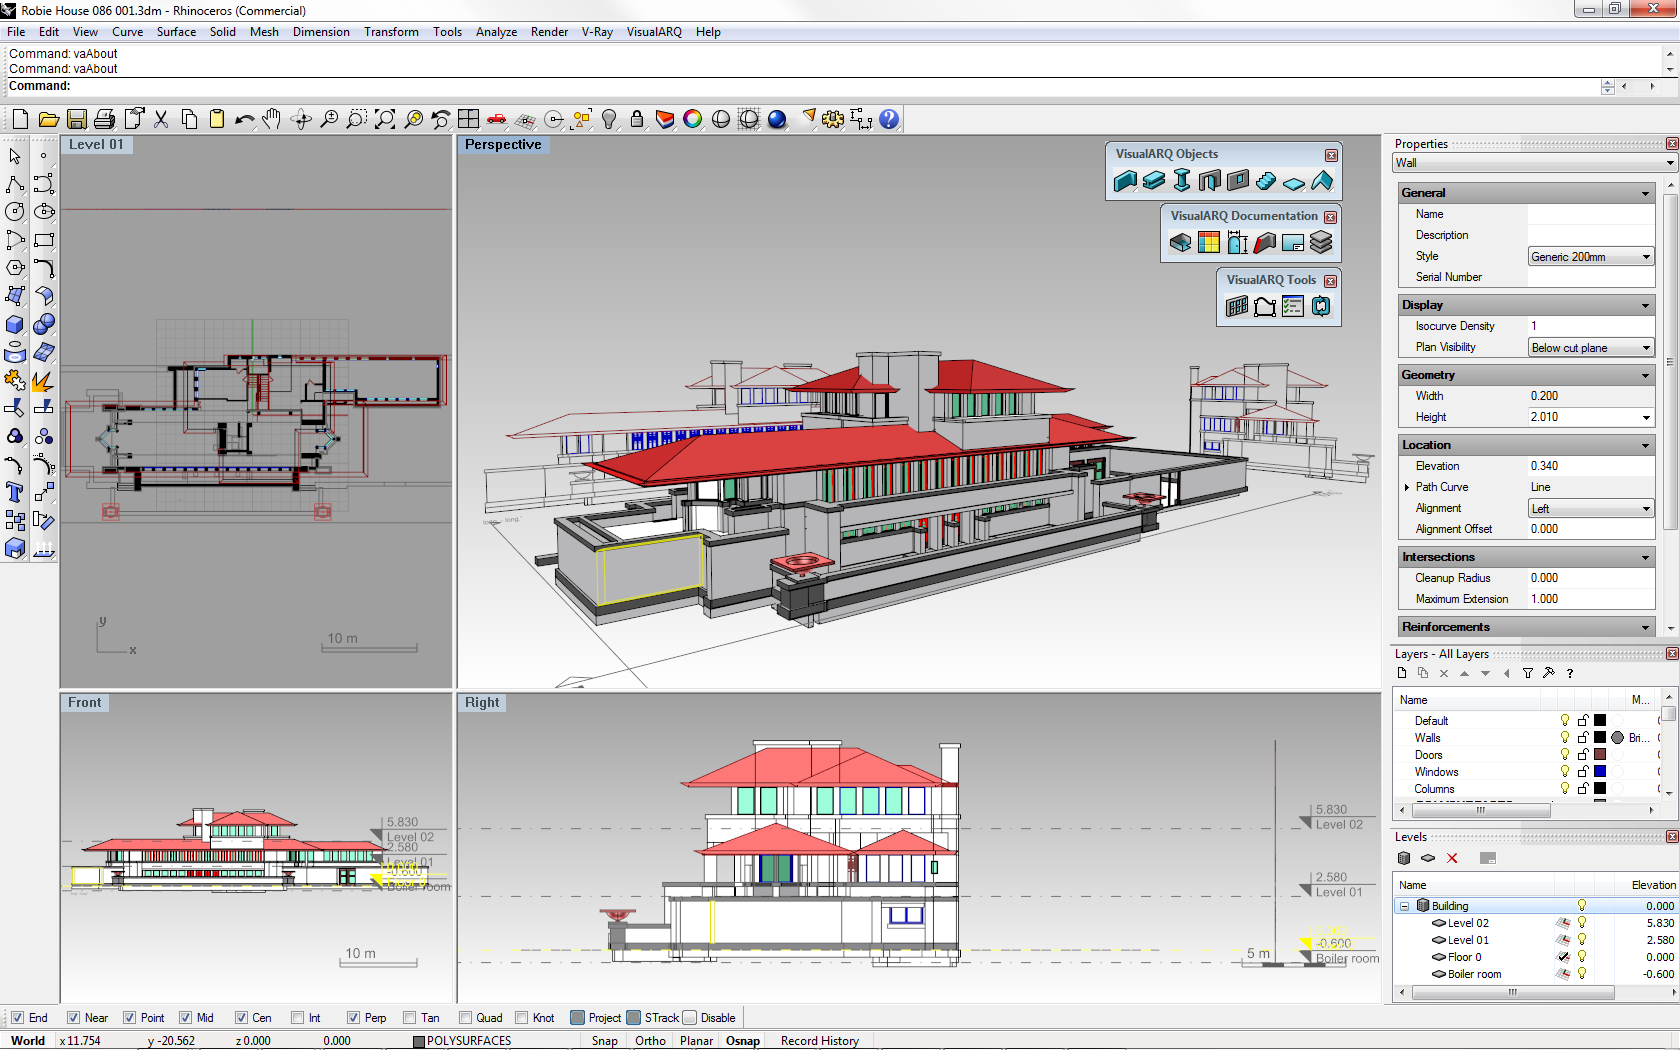Expand the Path Curve property
Image resolution: width=1680 pixels, height=1050 pixels.
(x=1407, y=488)
